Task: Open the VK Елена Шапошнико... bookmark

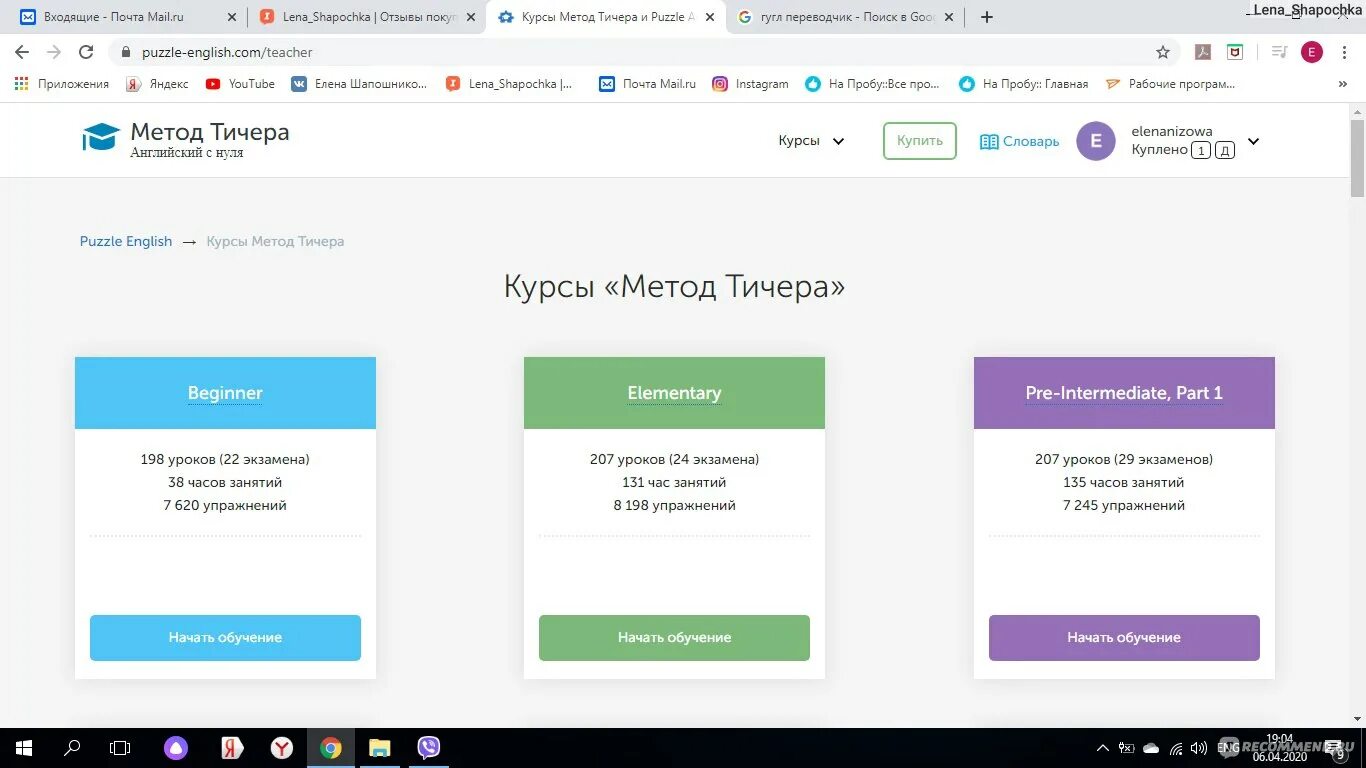Action: pyautogui.click(x=359, y=84)
